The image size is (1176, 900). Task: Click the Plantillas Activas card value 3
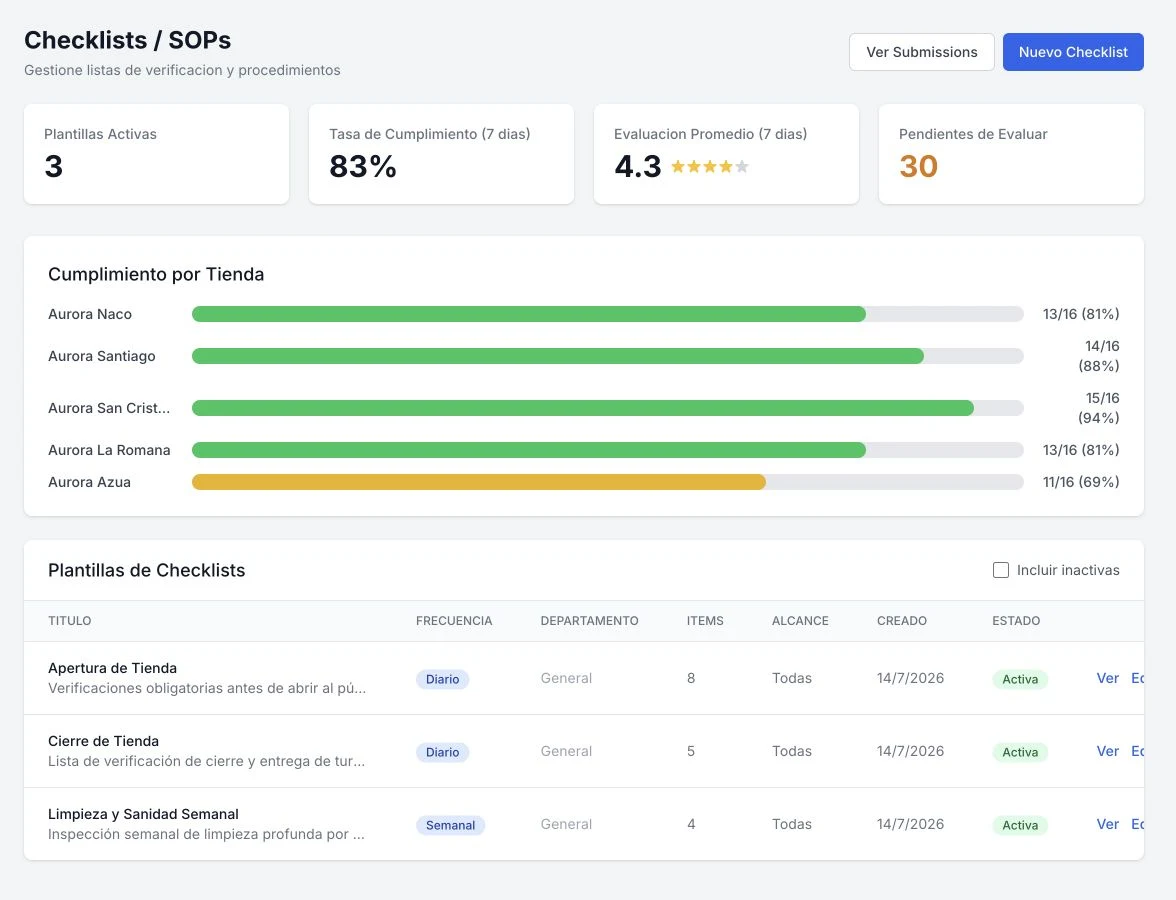53,166
